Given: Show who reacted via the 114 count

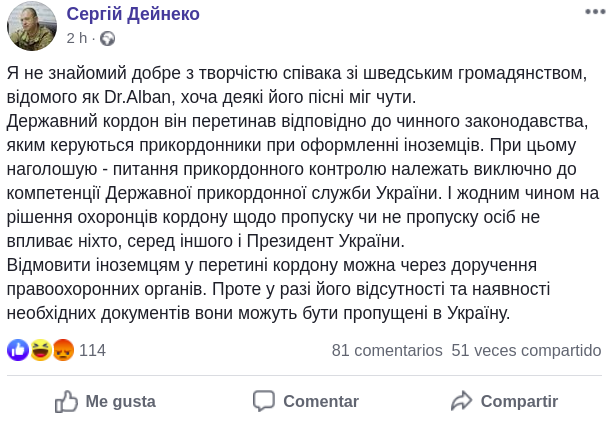Looking at the screenshot, I should point(92,350).
